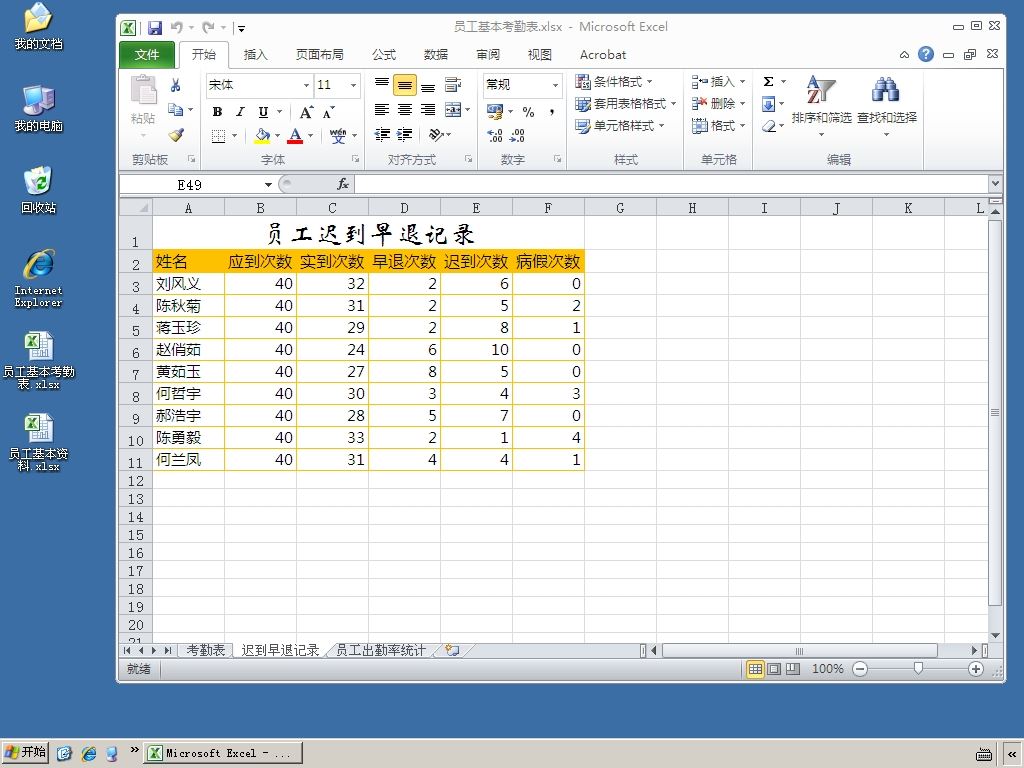This screenshot has height=768, width=1024.
Task: Click the Clear eraser icon
Action: (769, 126)
